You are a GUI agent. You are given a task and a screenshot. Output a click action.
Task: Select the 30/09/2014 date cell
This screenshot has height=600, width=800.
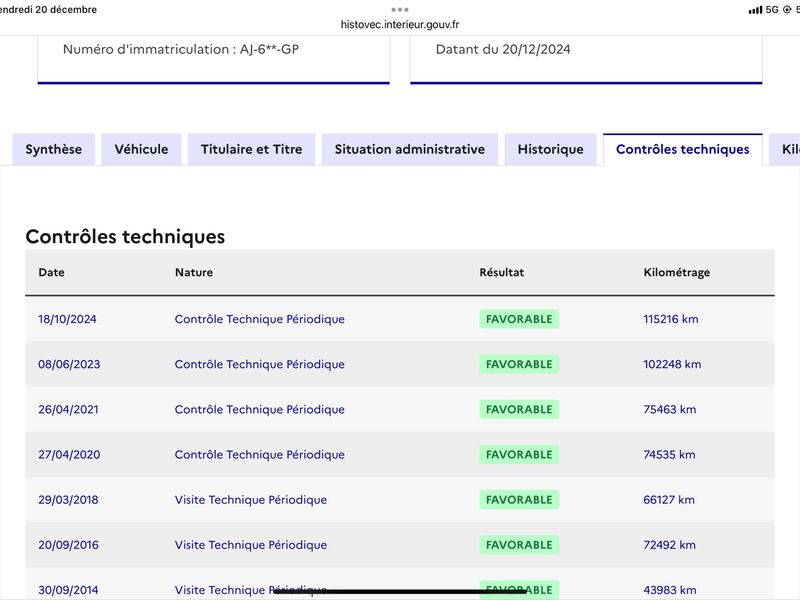(x=68, y=590)
